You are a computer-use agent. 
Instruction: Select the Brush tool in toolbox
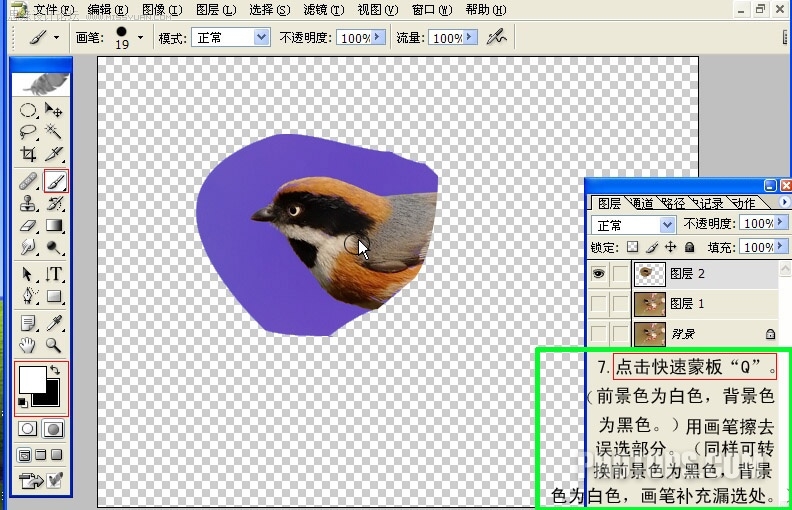pyautogui.click(x=56, y=181)
